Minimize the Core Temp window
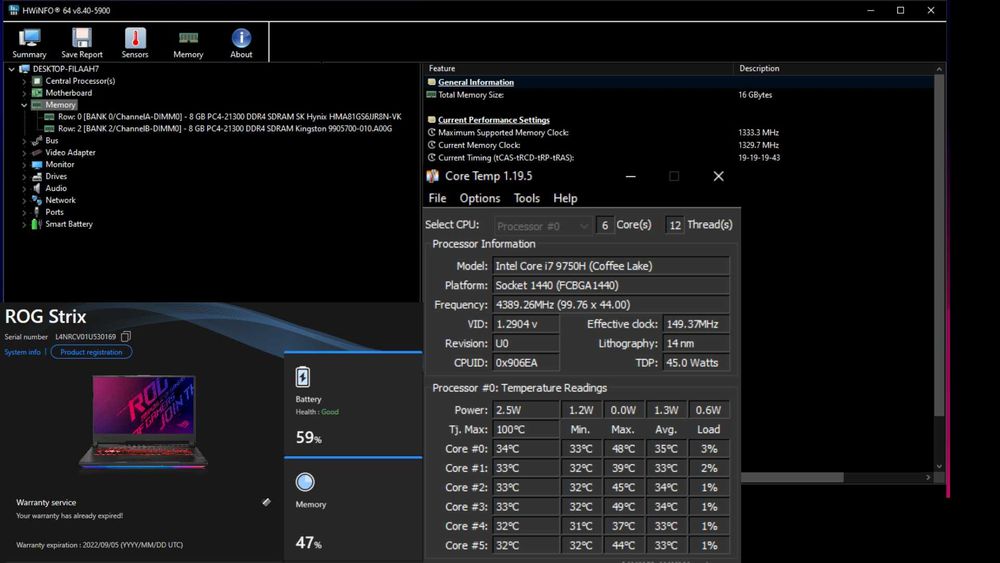 pyautogui.click(x=631, y=177)
